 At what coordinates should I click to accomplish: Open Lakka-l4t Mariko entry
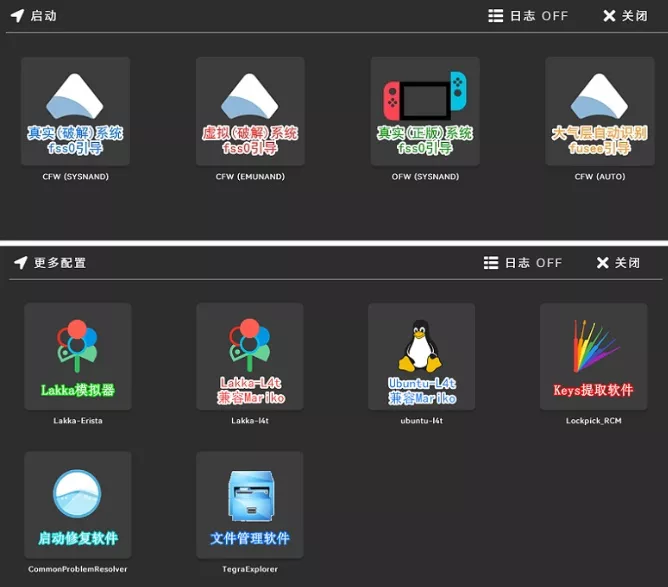pyautogui.click(x=250, y=357)
